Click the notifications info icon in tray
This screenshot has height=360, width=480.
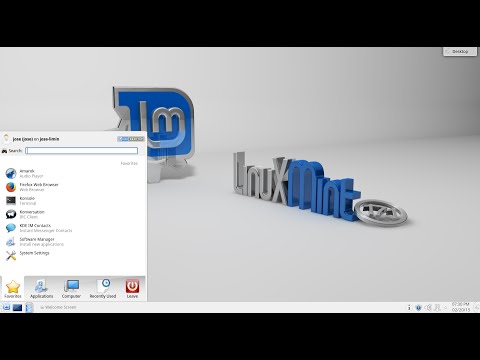[x=409, y=308]
